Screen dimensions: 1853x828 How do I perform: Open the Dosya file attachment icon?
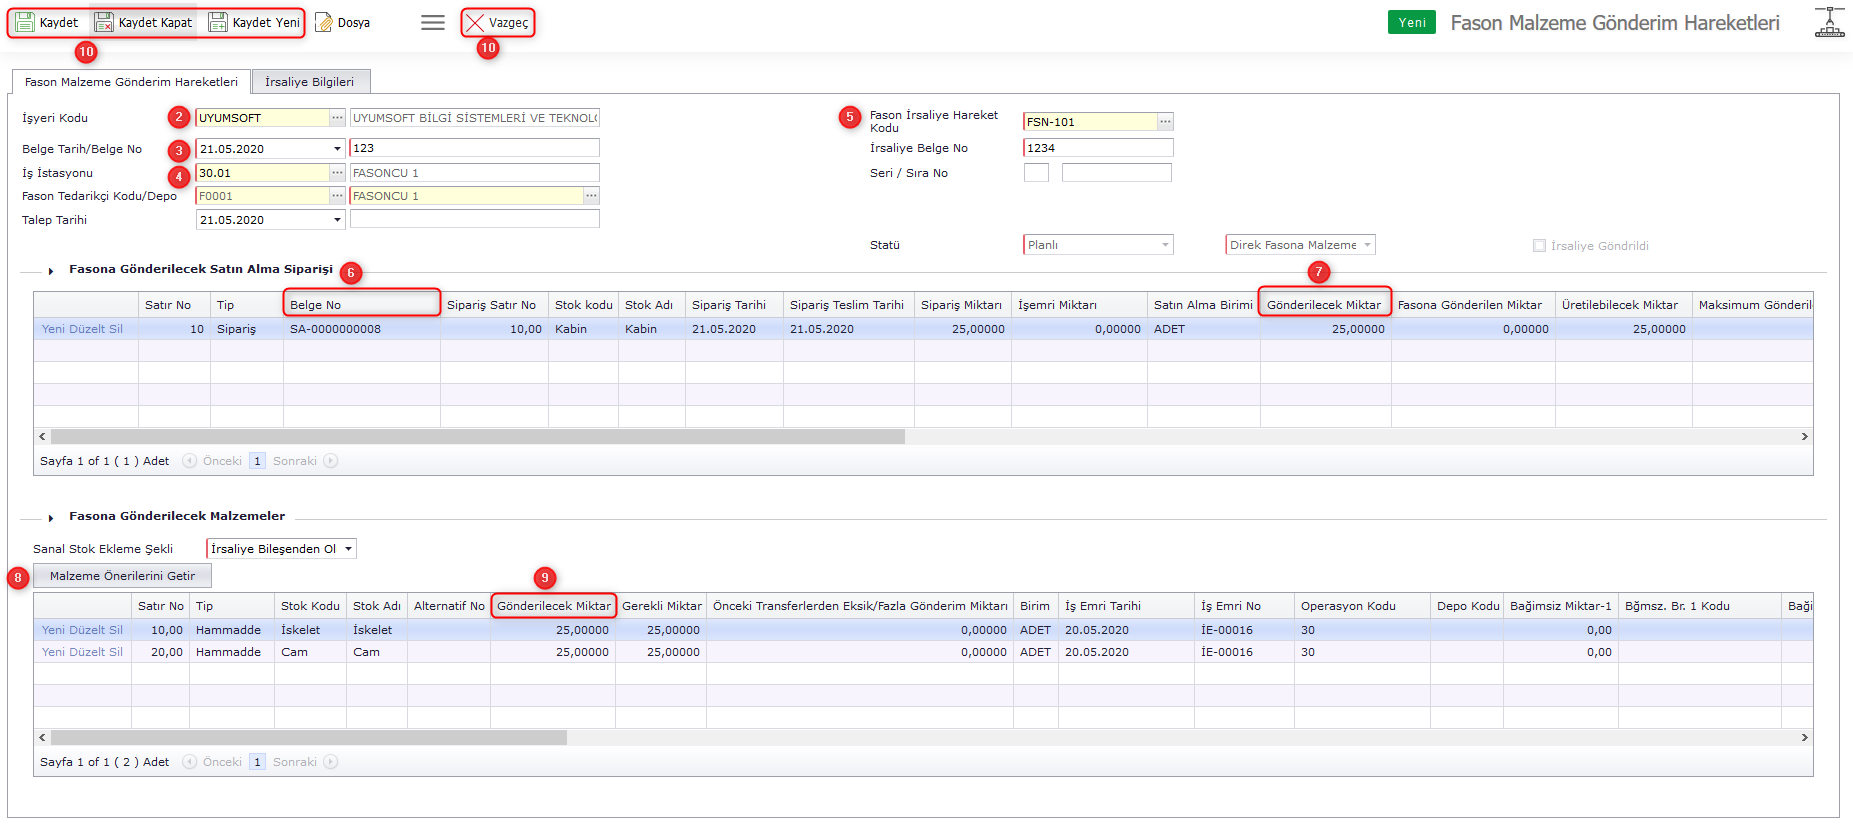324,22
